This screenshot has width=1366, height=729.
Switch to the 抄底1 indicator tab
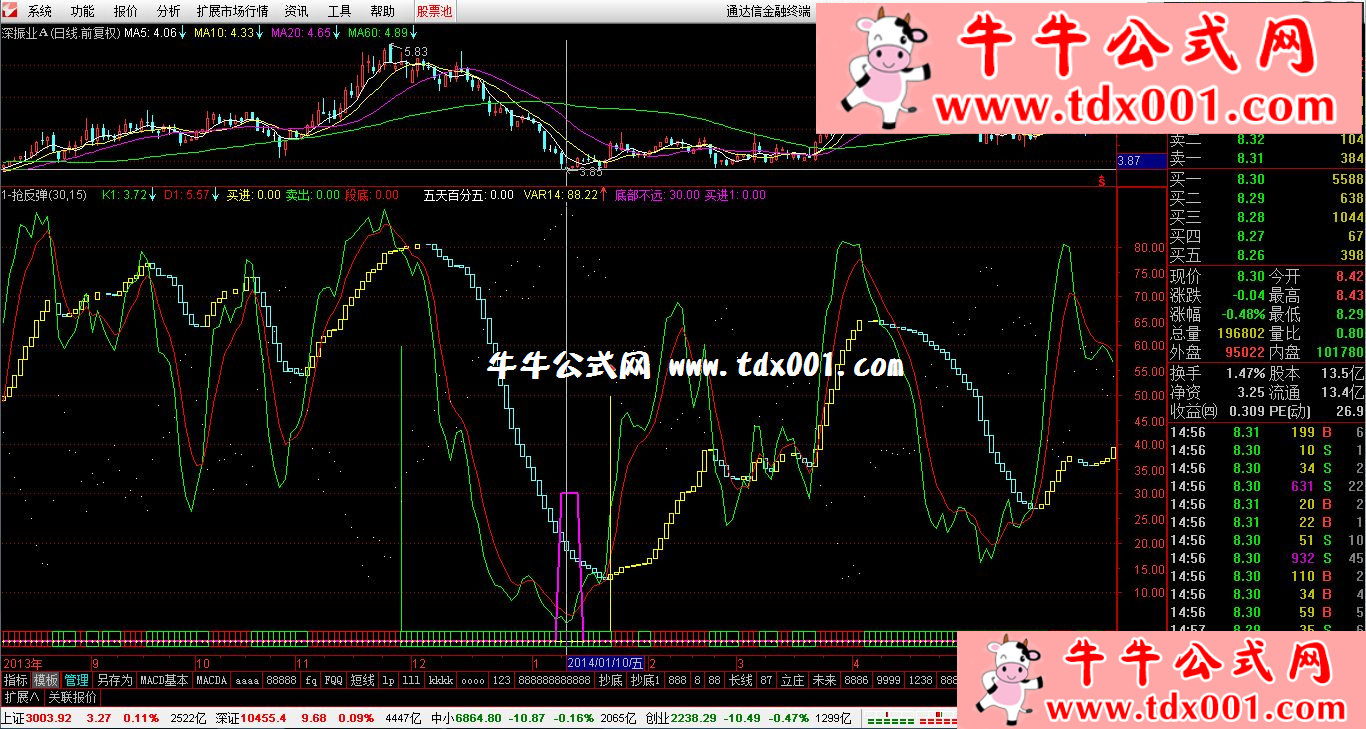[646, 680]
